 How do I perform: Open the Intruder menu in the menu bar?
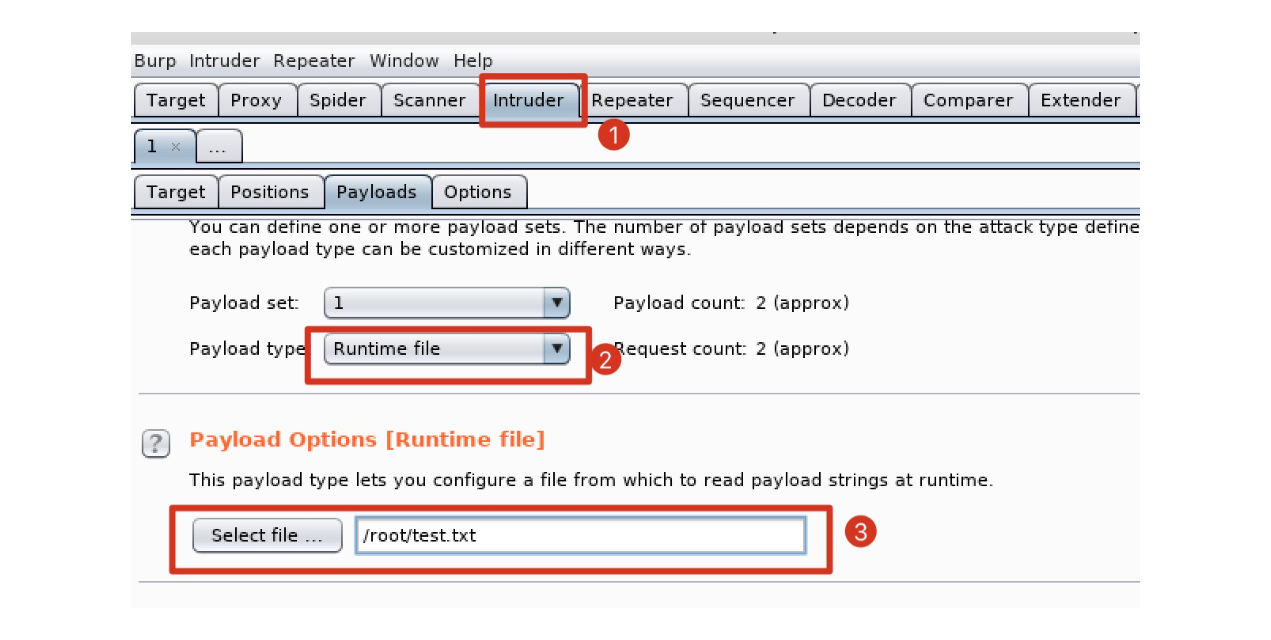[225, 61]
